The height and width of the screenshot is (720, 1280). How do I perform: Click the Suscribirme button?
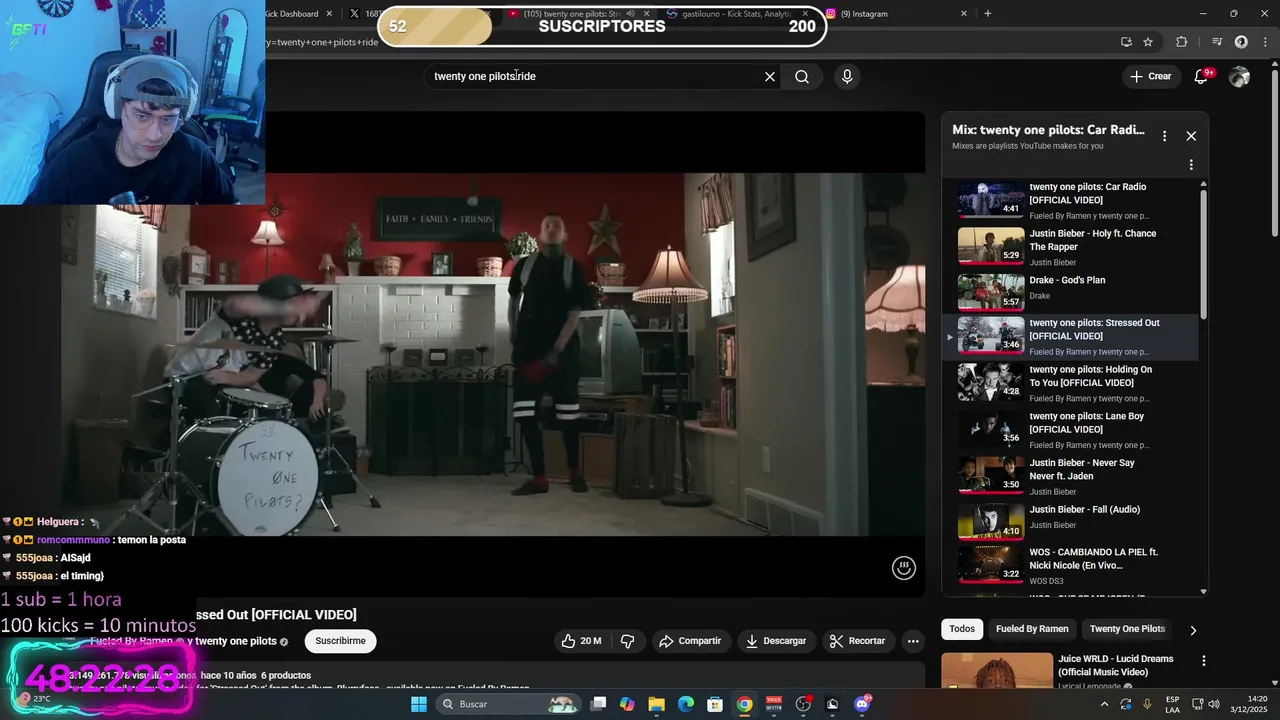340,641
